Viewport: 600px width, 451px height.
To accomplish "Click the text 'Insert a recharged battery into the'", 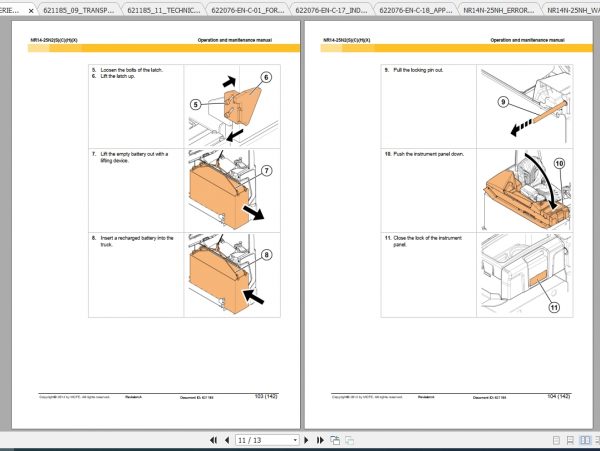I will coord(137,238).
